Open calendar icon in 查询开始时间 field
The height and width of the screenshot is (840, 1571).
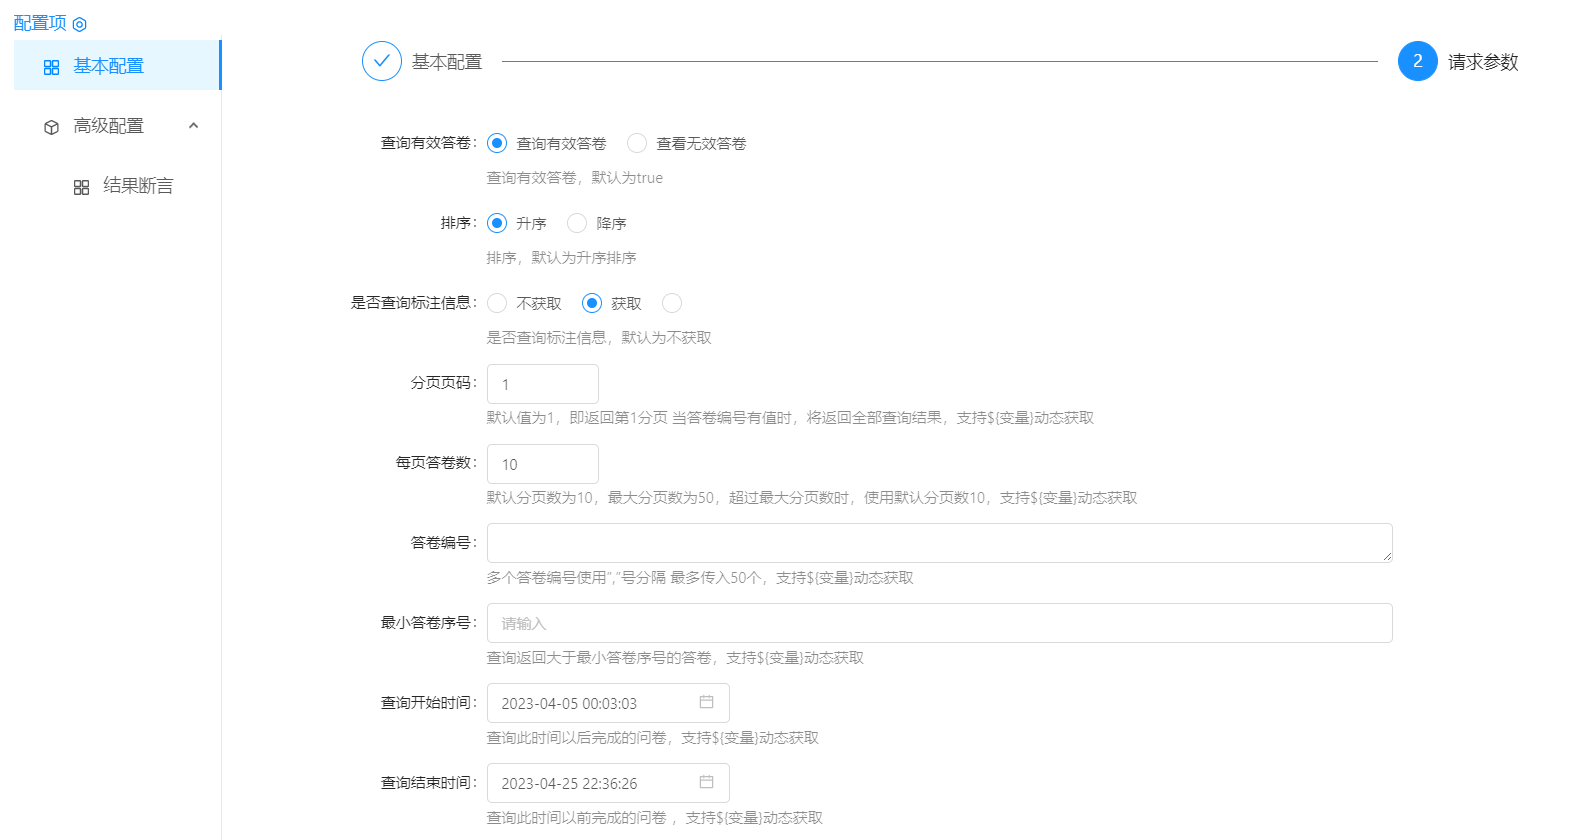706,702
